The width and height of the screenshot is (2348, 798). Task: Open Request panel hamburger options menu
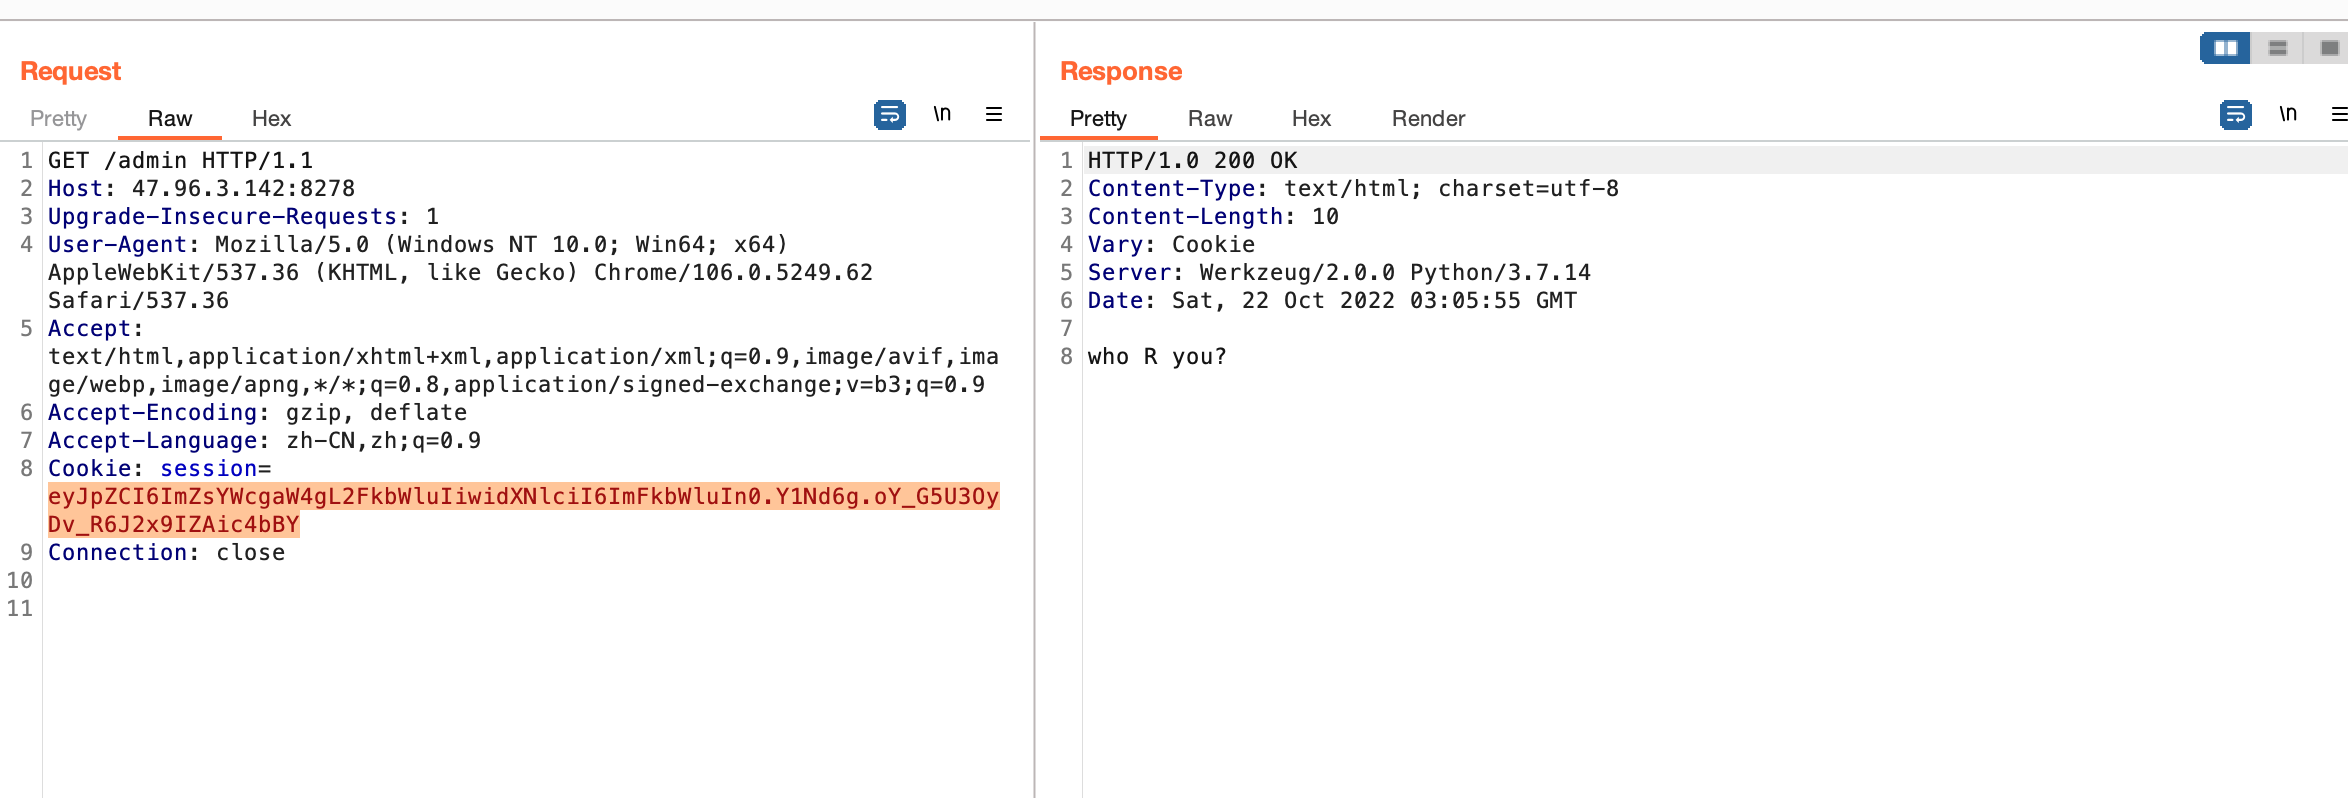tap(994, 114)
